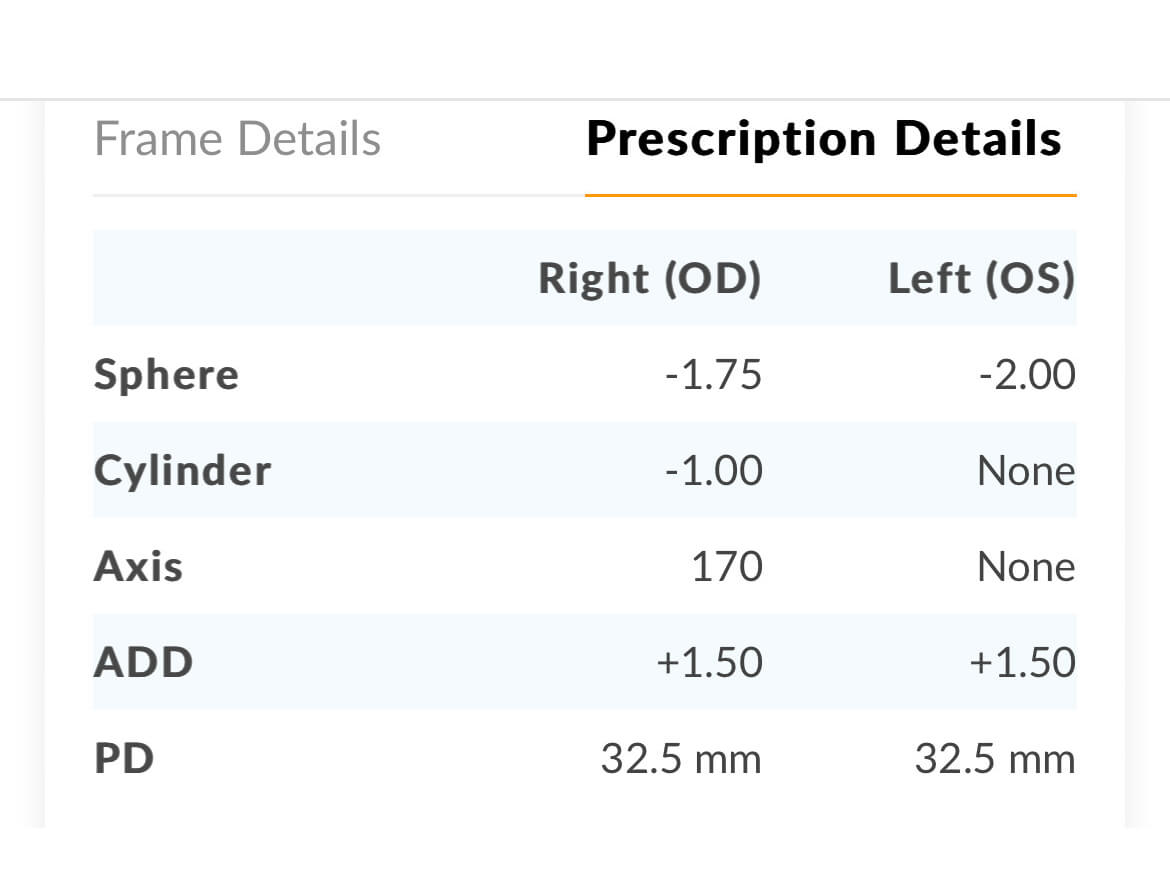Image resolution: width=1170 pixels, height=878 pixels.
Task: Select the left eye Axis None value
Action: pyautogui.click(x=1026, y=566)
